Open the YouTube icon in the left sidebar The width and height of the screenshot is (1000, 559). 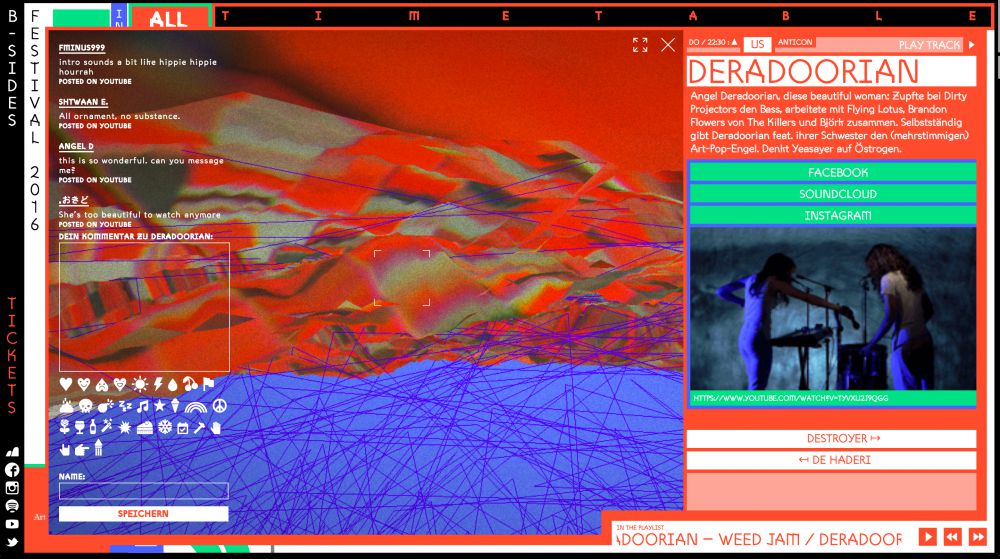tap(12, 524)
